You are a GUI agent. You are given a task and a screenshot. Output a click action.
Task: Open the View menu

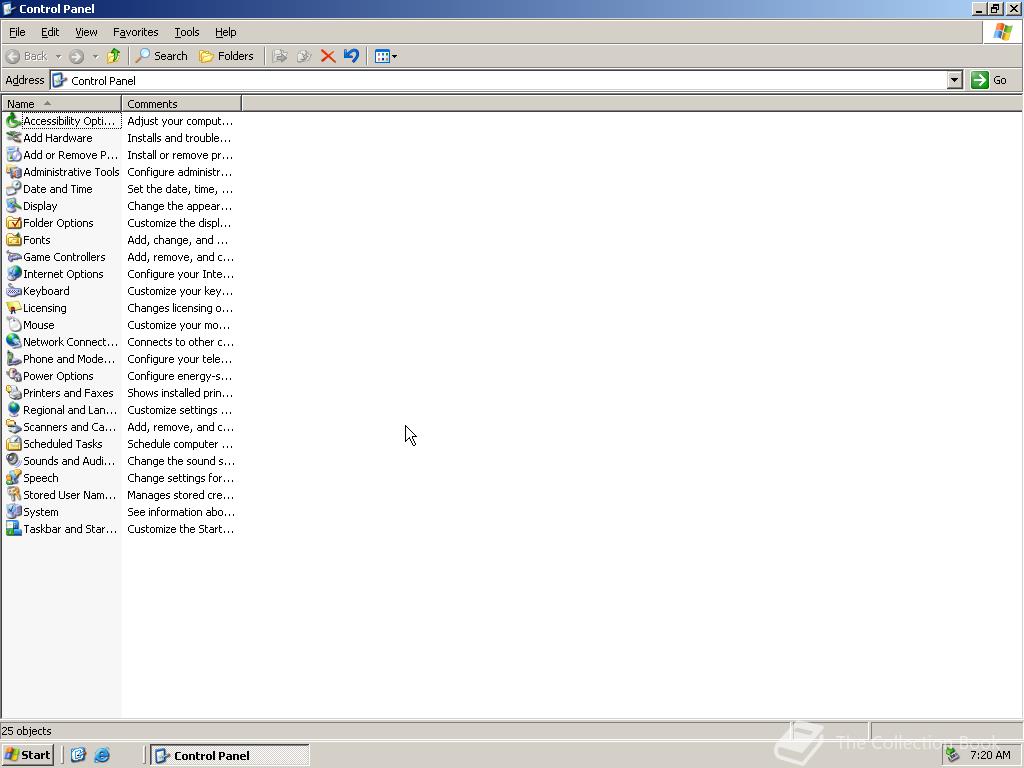click(x=86, y=32)
